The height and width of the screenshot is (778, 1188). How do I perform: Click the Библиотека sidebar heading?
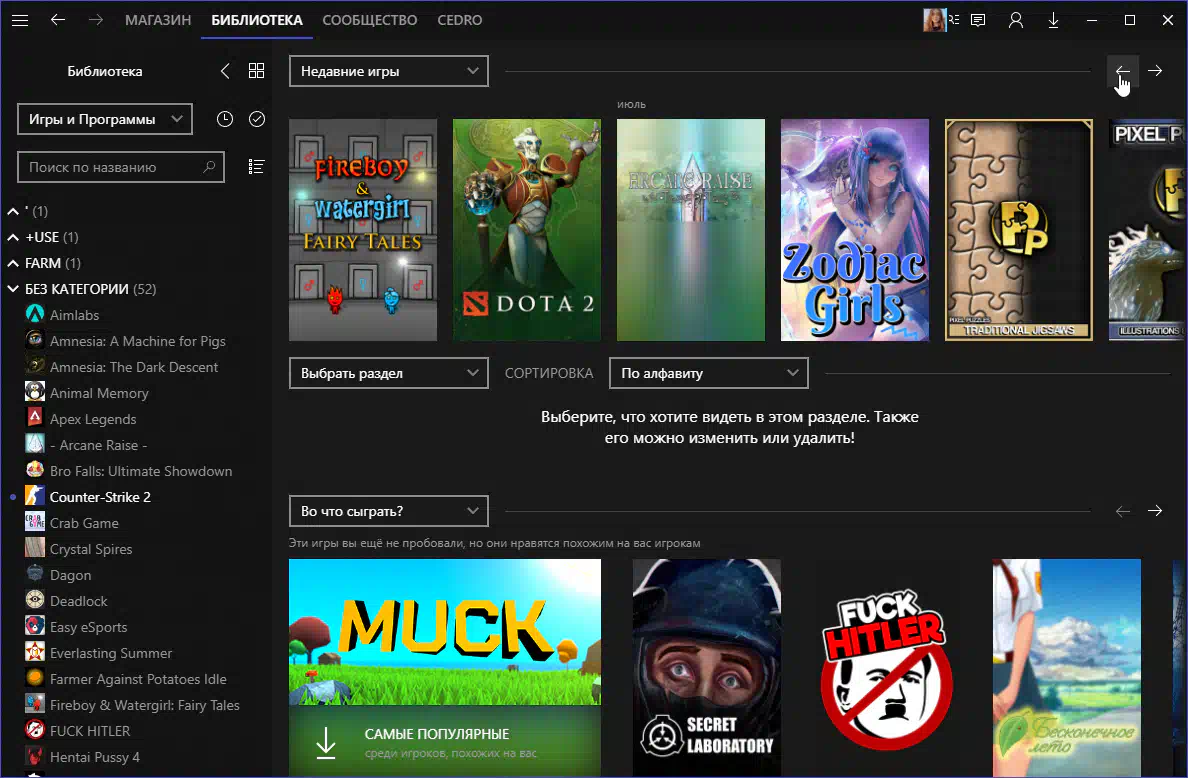click(105, 71)
